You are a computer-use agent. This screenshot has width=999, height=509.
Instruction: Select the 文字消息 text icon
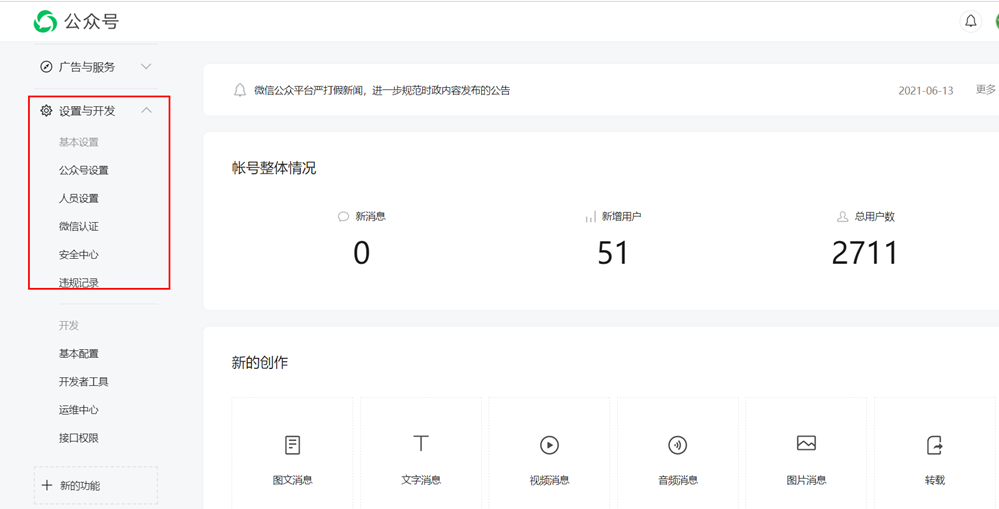pos(421,443)
